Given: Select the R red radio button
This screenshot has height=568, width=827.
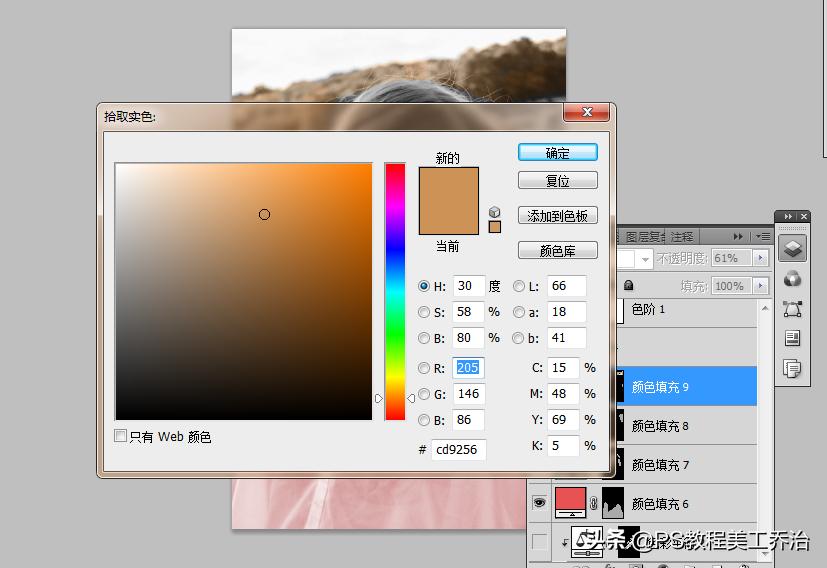Looking at the screenshot, I should 424,368.
